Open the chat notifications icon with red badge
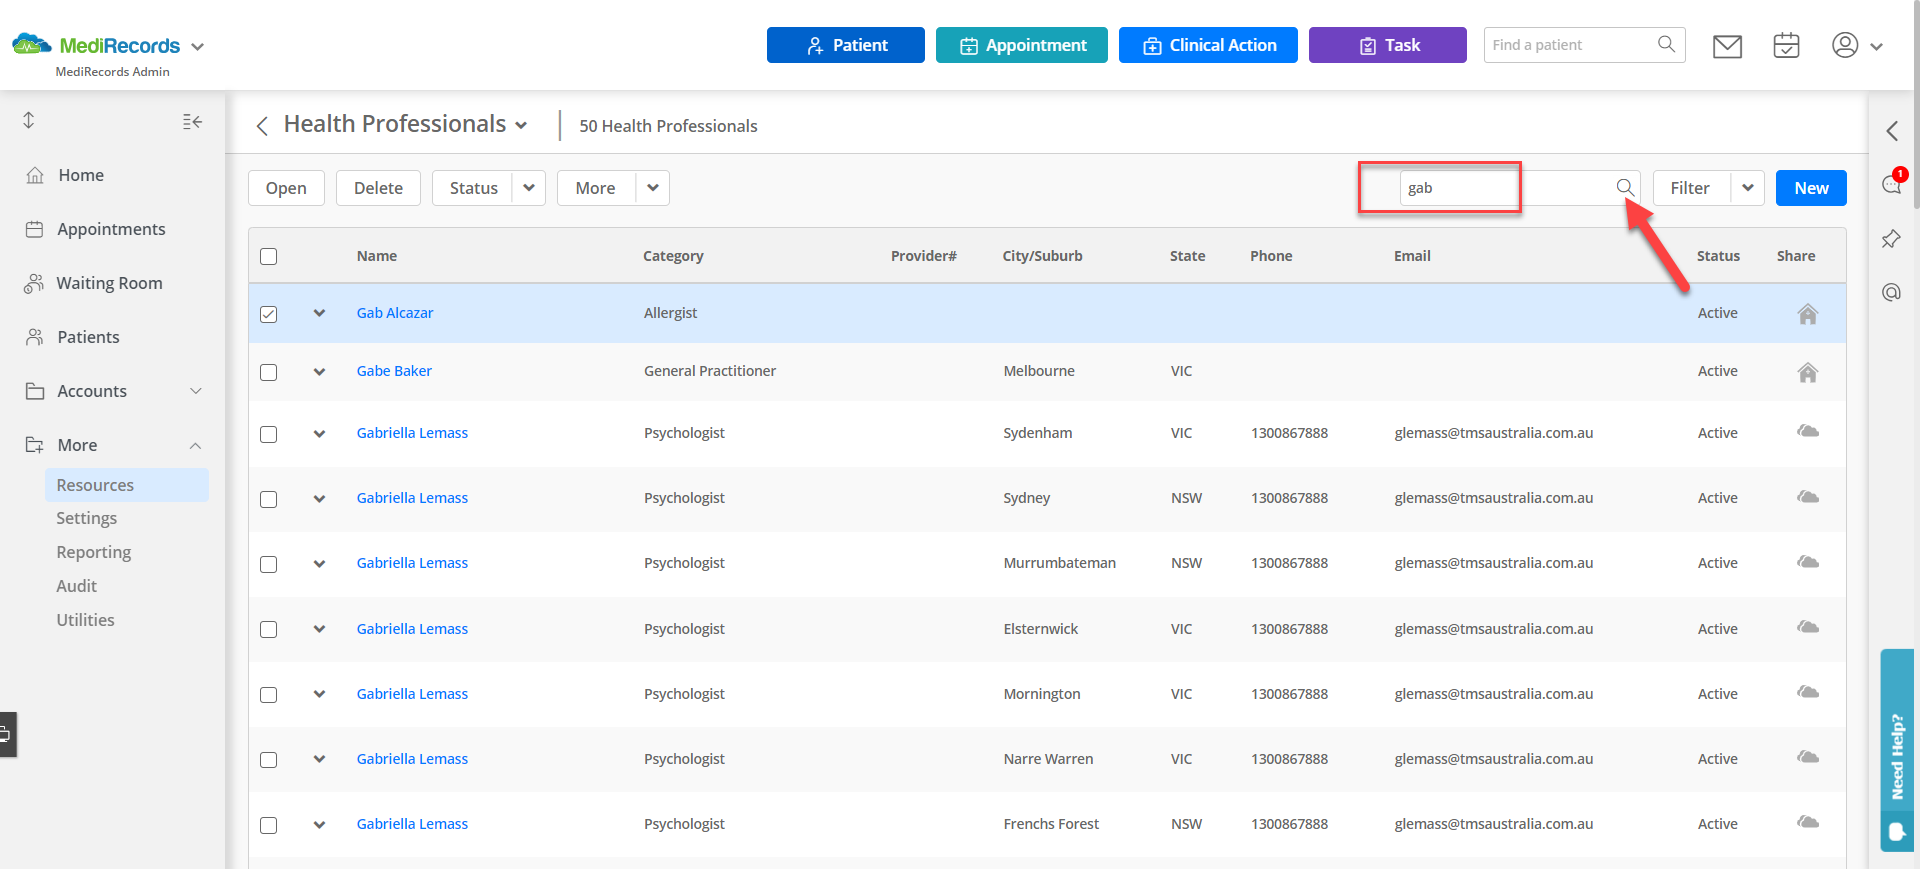The height and width of the screenshot is (869, 1920). tap(1893, 182)
